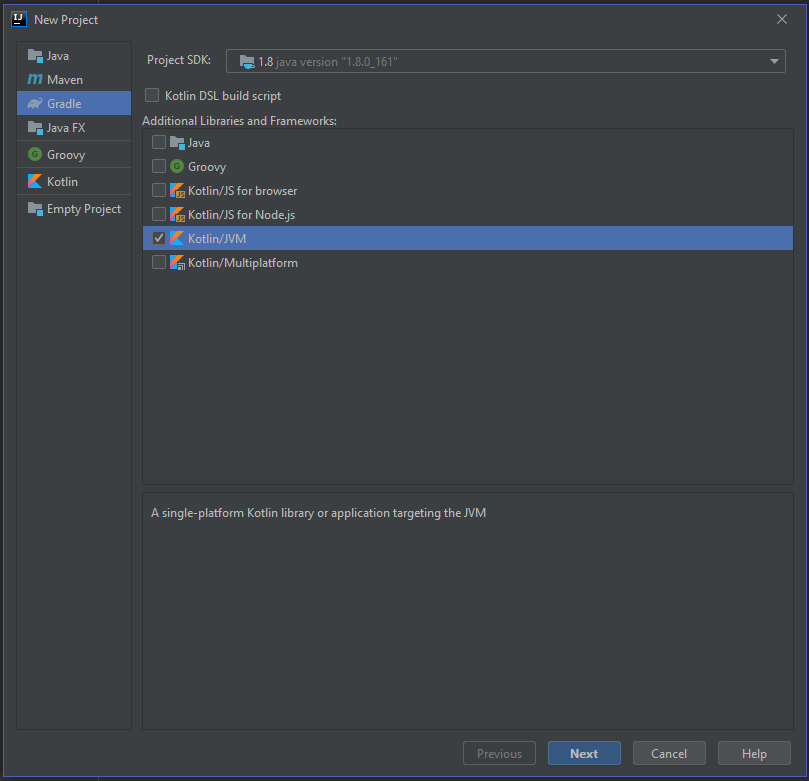Select Kotlin project type in sidebar

(74, 182)
